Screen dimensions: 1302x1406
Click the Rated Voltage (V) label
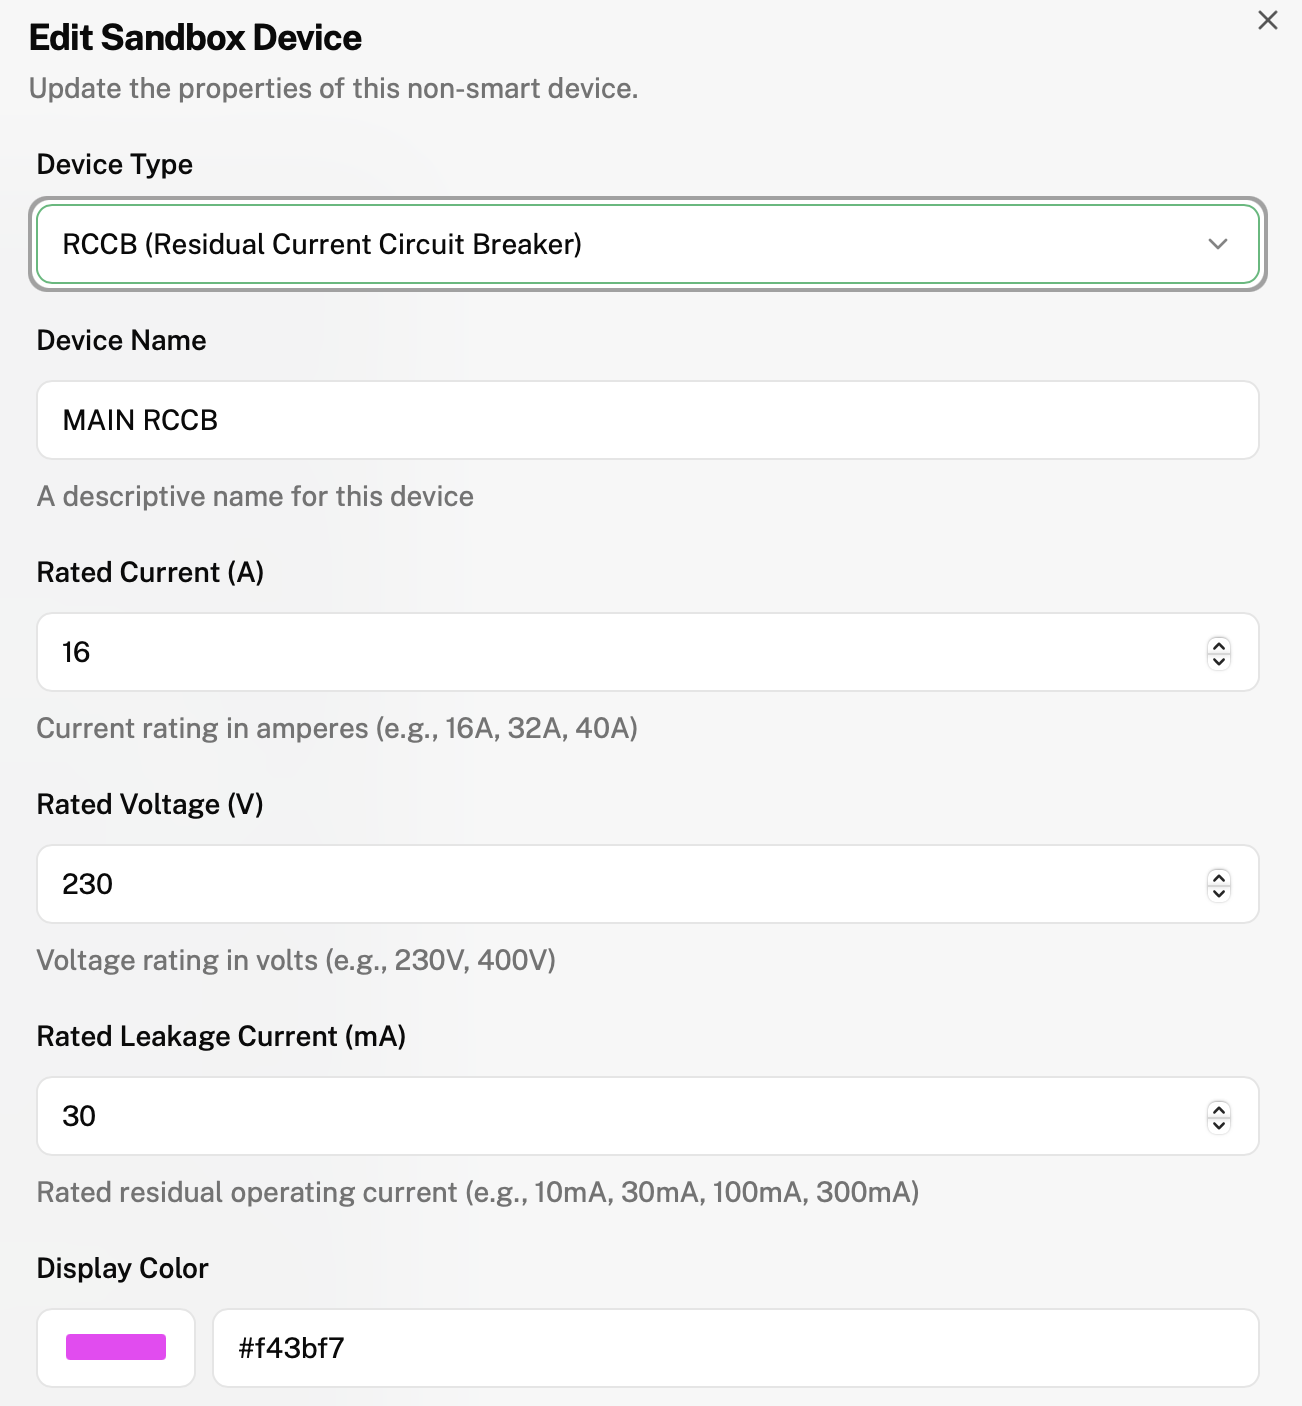click(150, 805)
